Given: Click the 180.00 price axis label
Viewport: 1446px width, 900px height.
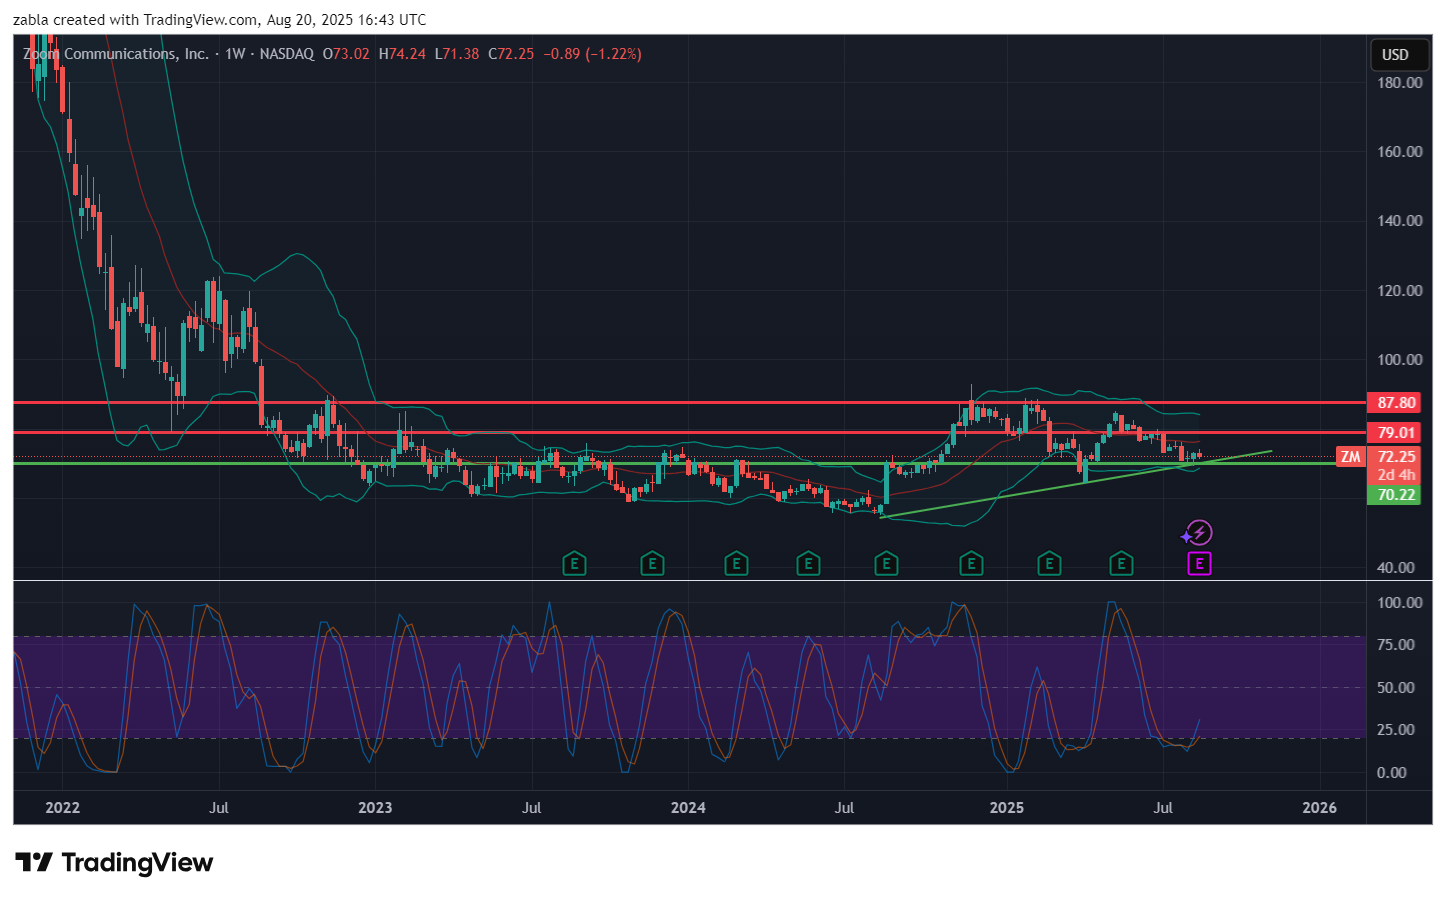Looking at the screenshot, I should (1399, 83).
